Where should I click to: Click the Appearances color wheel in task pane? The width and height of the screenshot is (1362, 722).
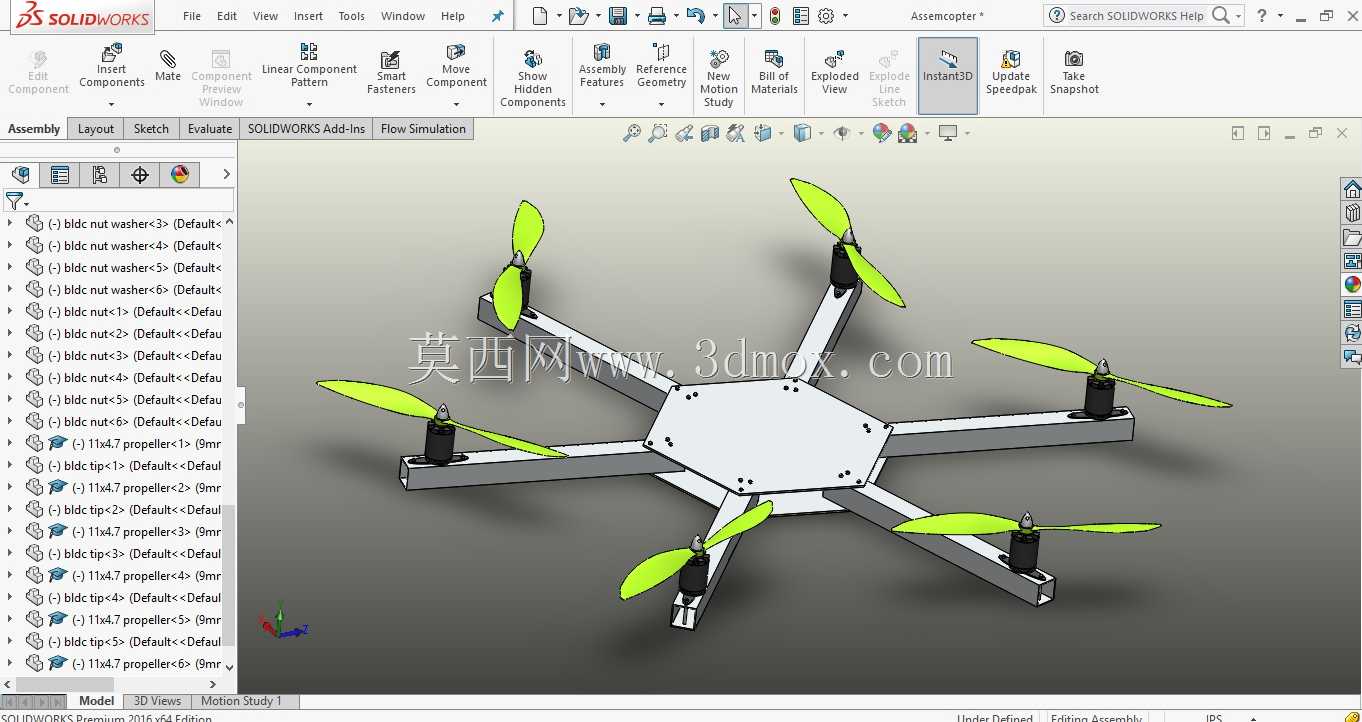(x=1352, y=284)
